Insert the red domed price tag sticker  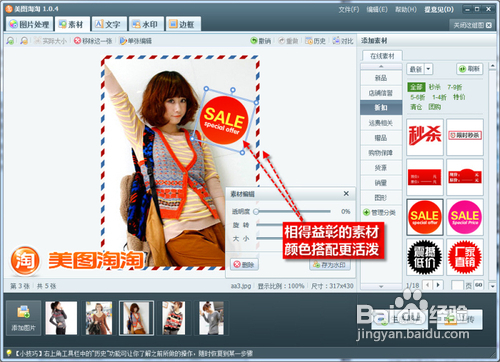coord(465,177)
